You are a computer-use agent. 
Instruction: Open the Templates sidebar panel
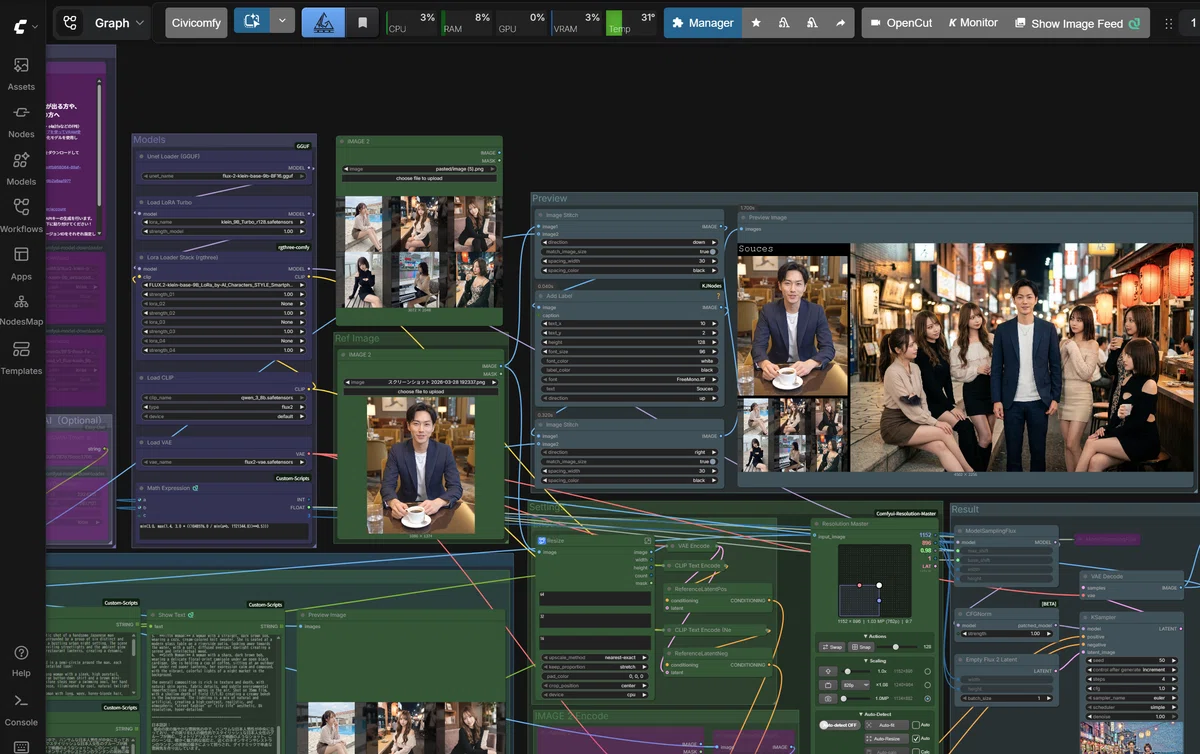coord(21,358)
